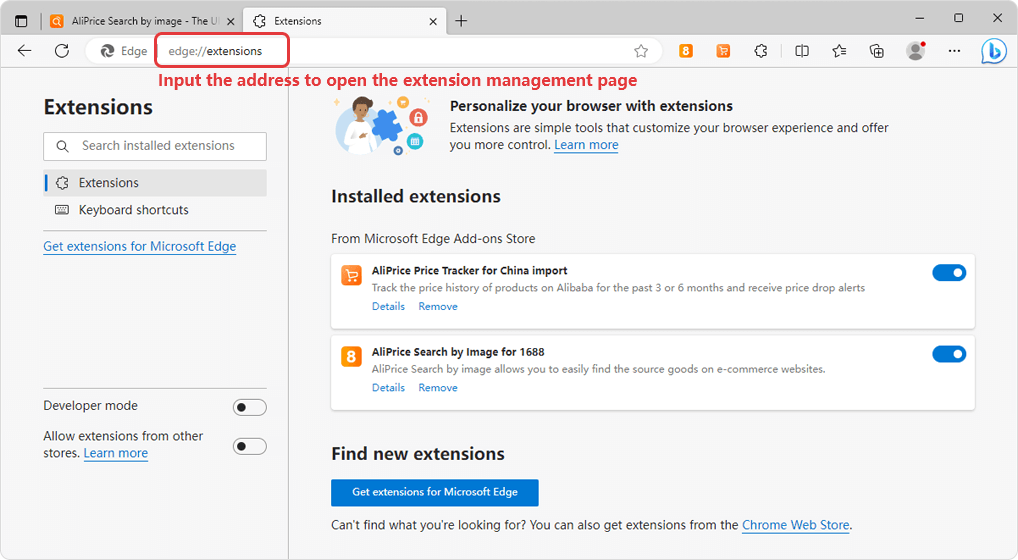Switch to the AliPrice Search by image tab

point(140,20)
